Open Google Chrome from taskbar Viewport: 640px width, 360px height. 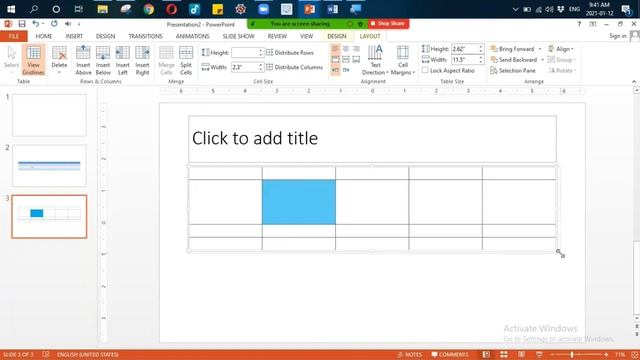point(149,9)
